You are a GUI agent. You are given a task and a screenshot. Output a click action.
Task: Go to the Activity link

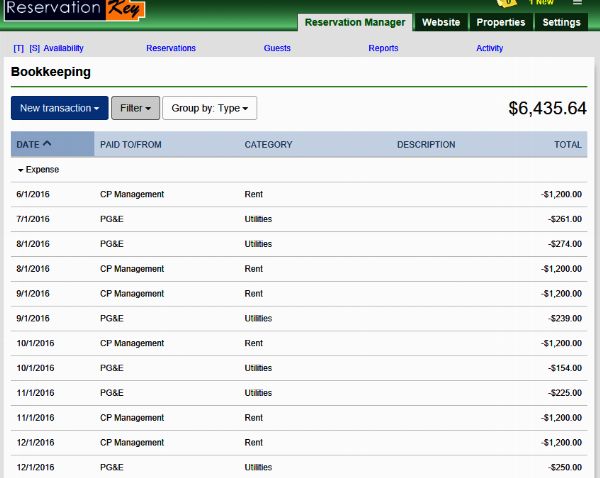(x=489, y=48)
